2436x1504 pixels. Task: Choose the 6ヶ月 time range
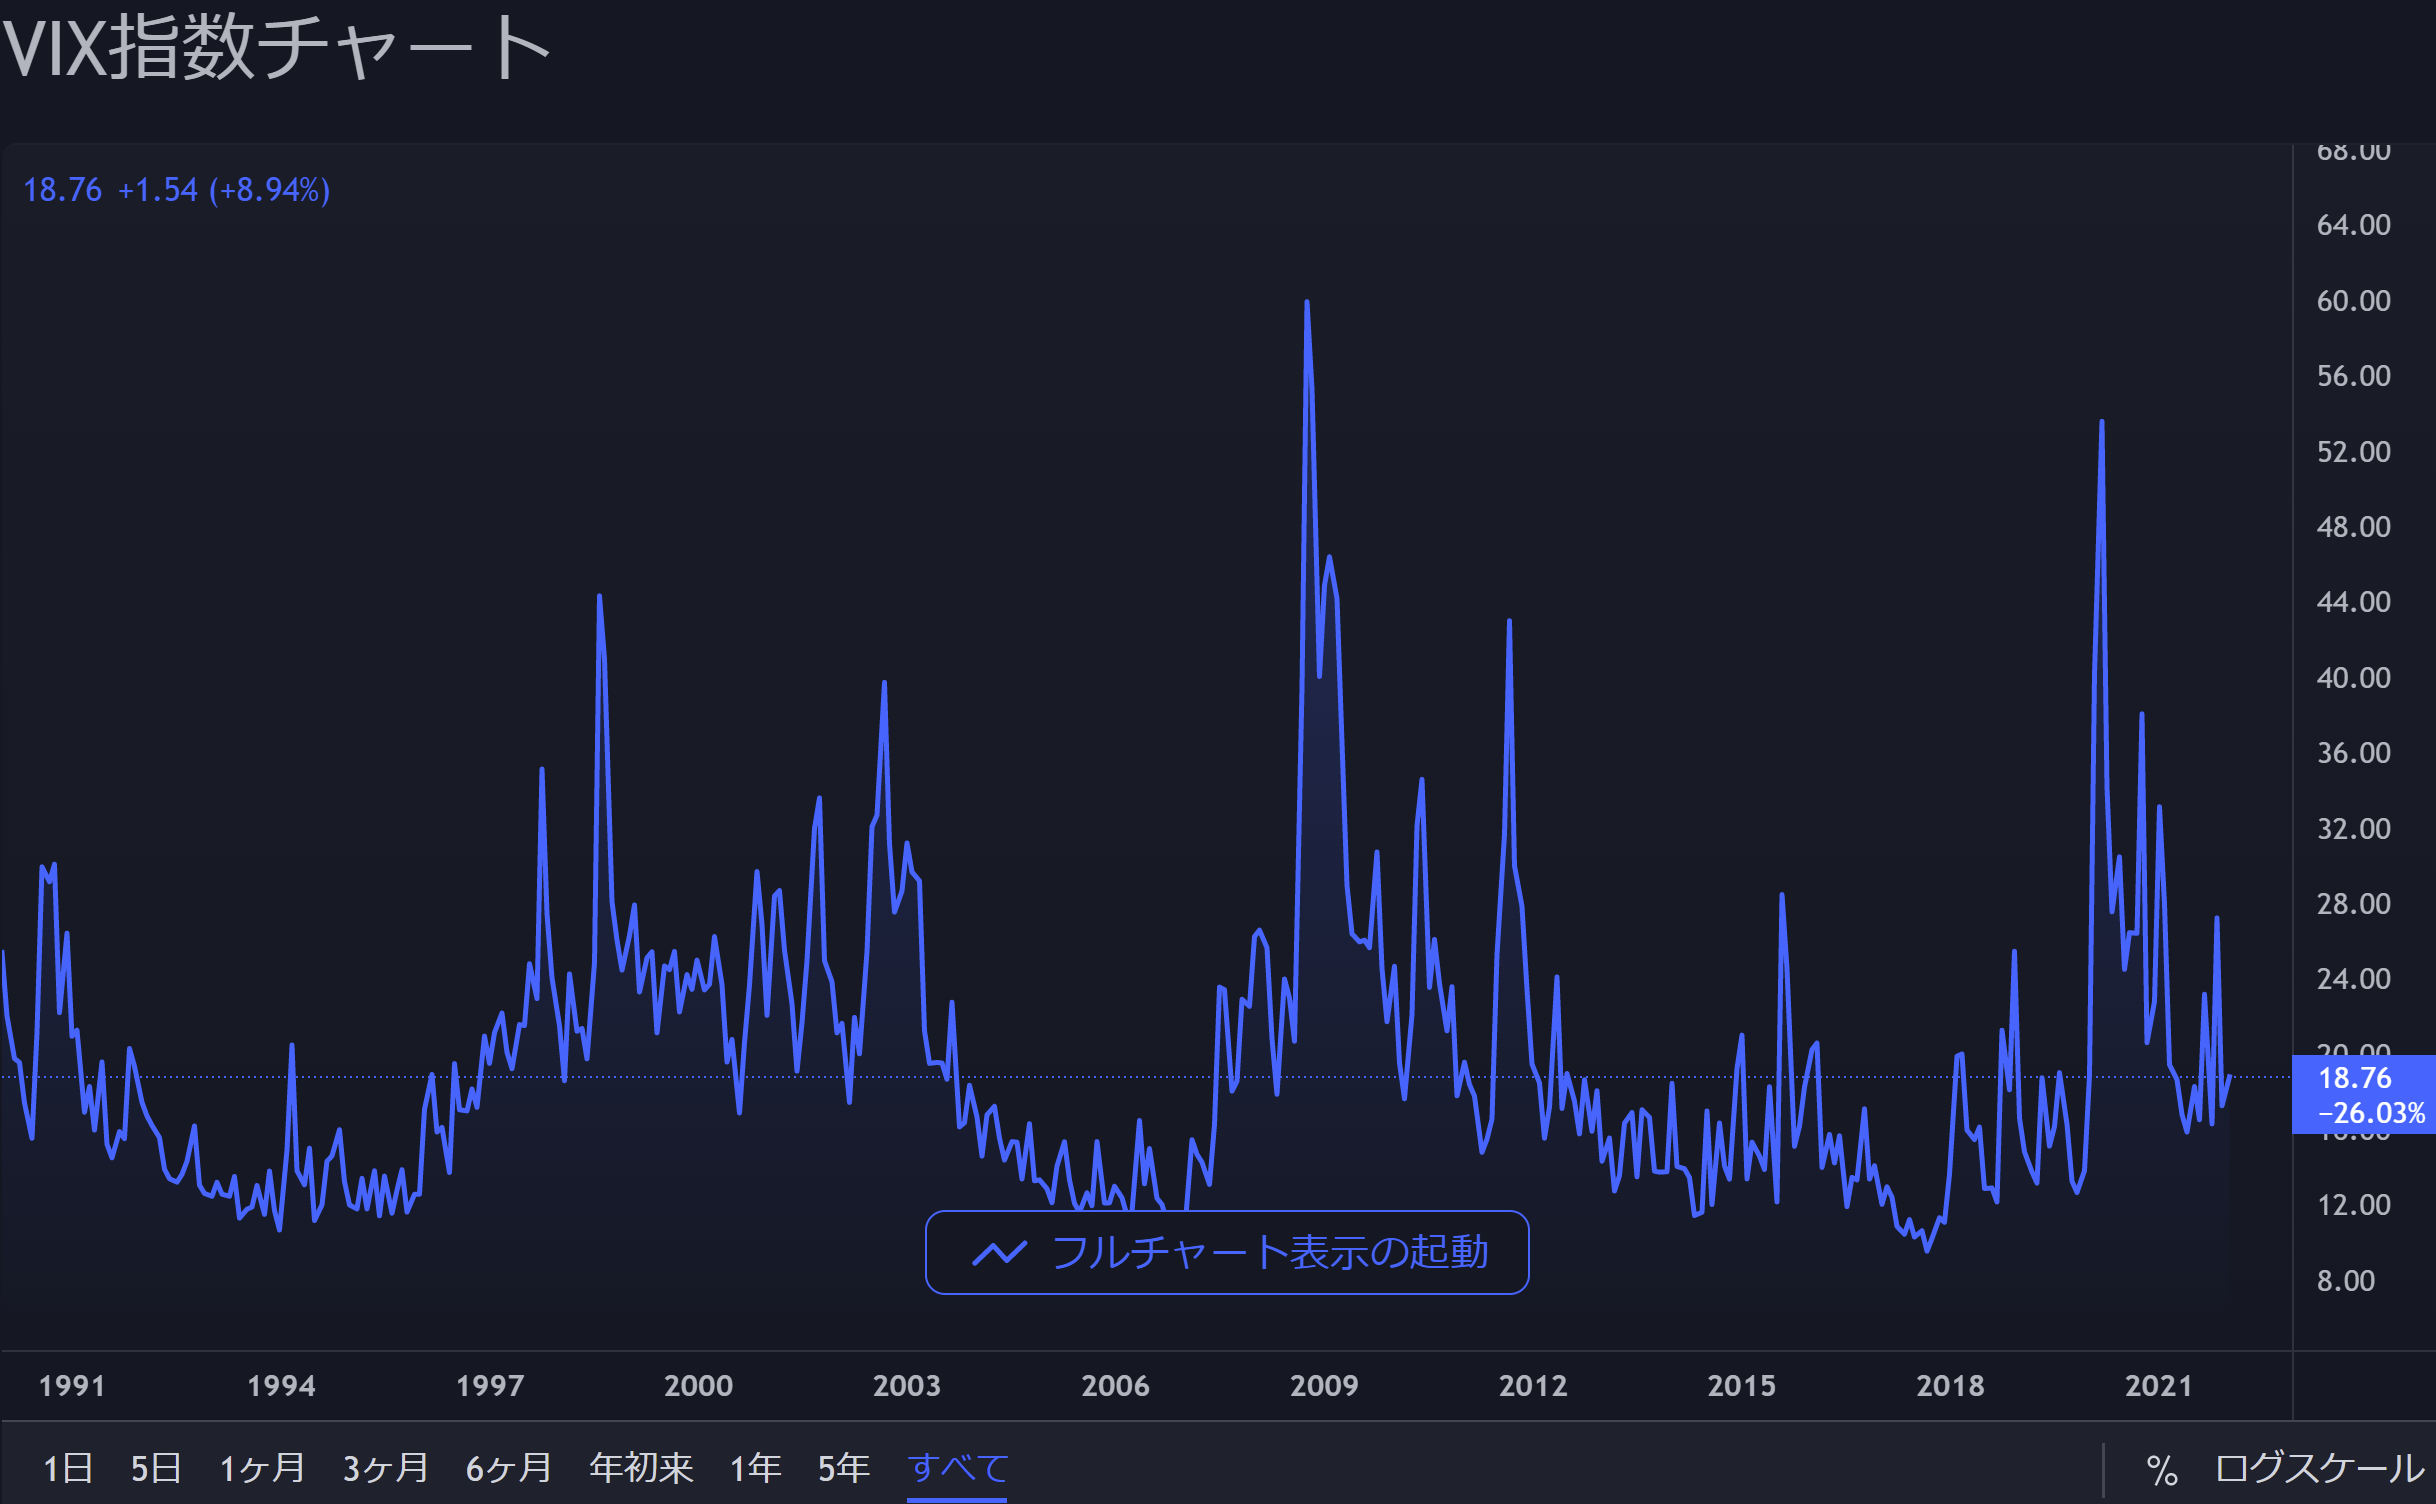point(509,1468)
